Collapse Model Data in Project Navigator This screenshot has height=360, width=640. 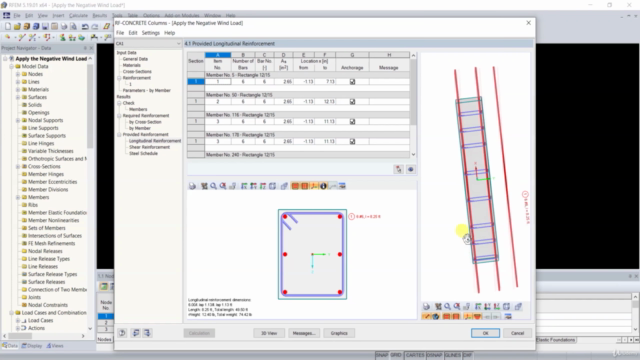tap(11, 66)
